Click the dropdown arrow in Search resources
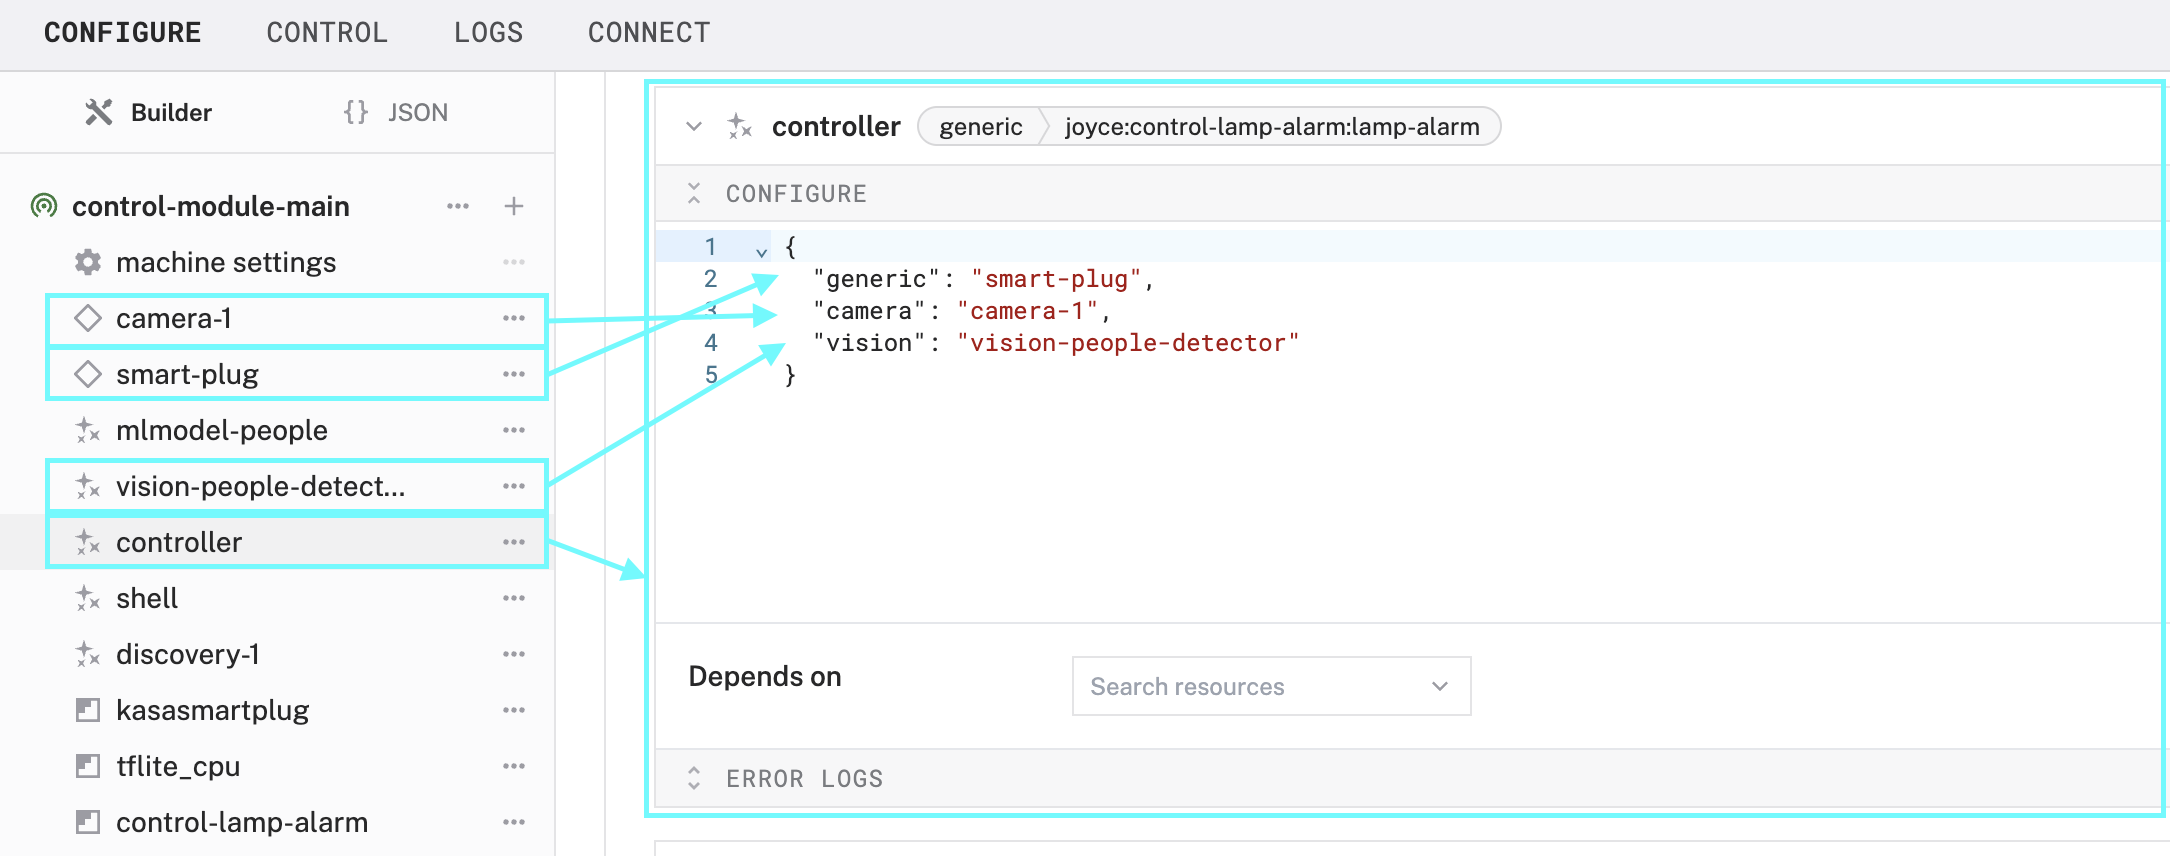This screenshot has width=2170, height=856. click(1440, 686)
